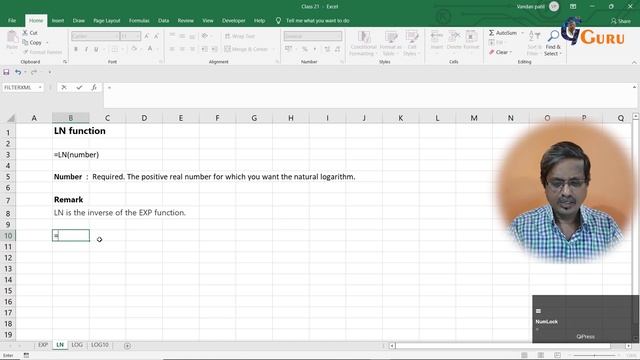The image size is (640, 360).
Task: Open Format as Table icon
Action: [390, 37]
